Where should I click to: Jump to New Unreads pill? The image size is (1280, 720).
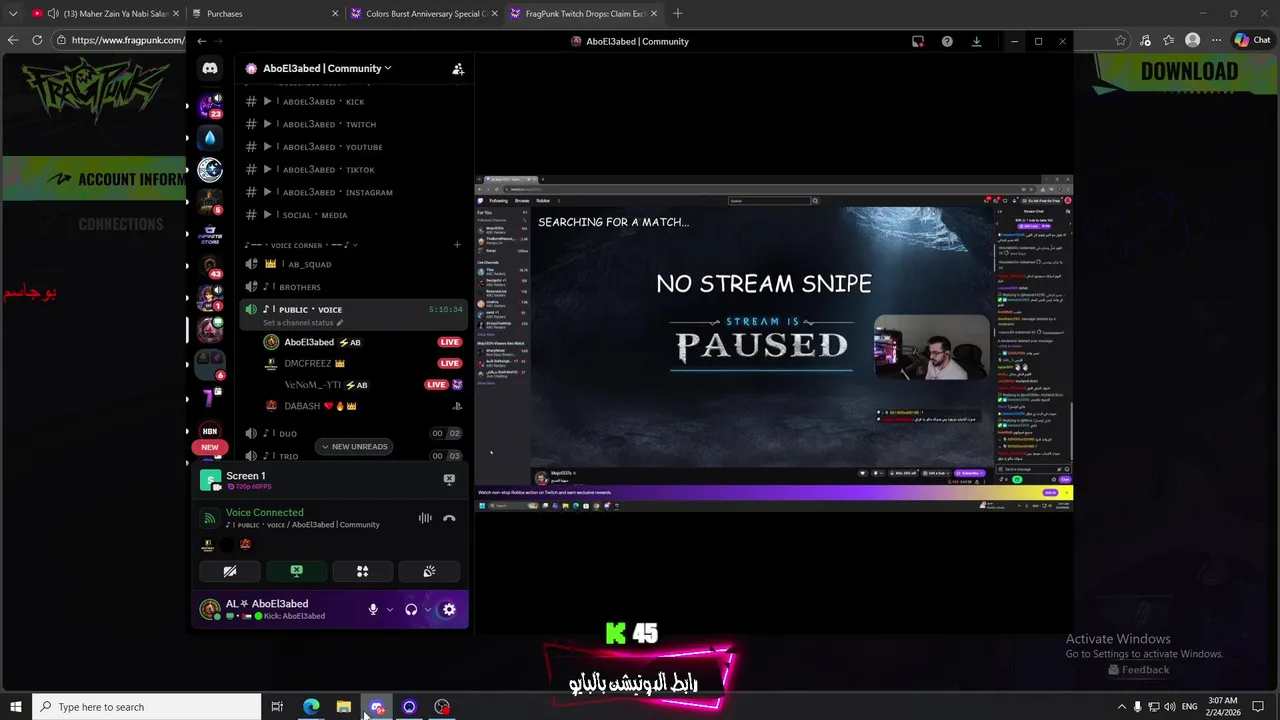[354, 447]
